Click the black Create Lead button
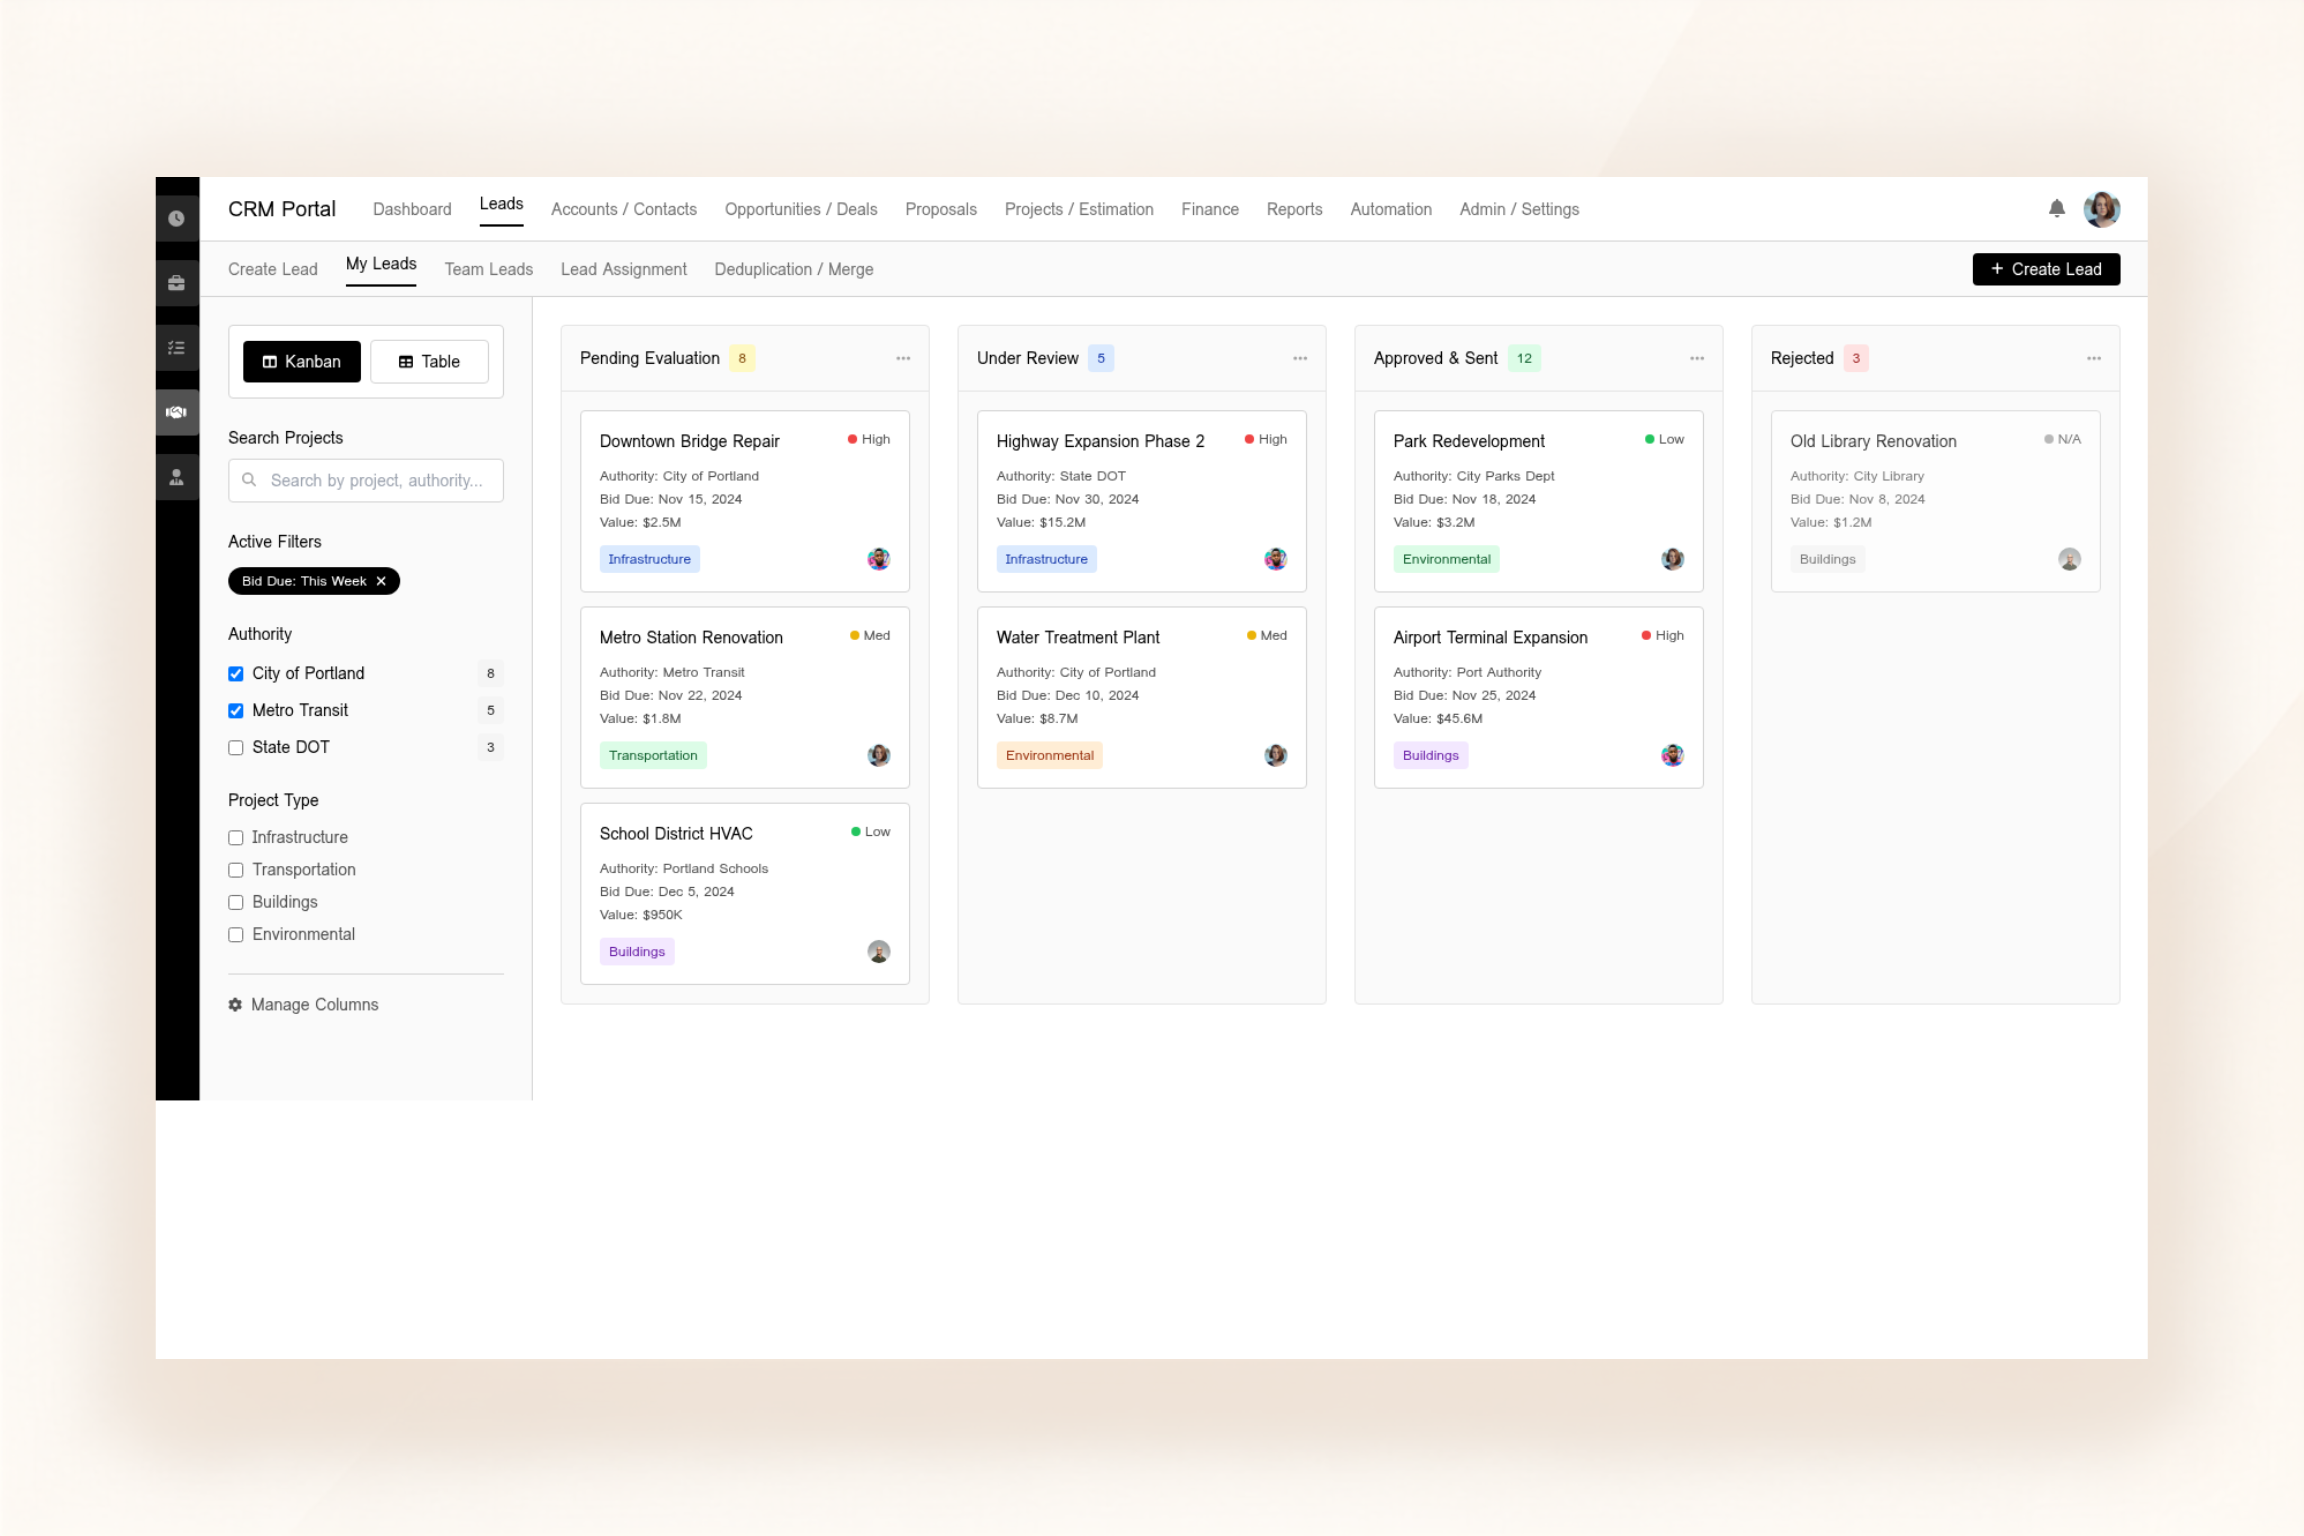 (x=2046, y=269)
